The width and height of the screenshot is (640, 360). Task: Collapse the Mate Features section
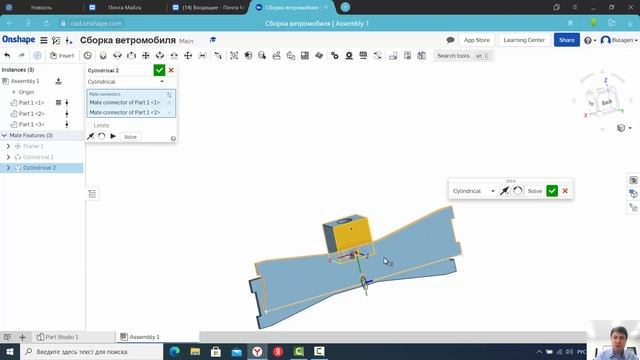point(4,135)
